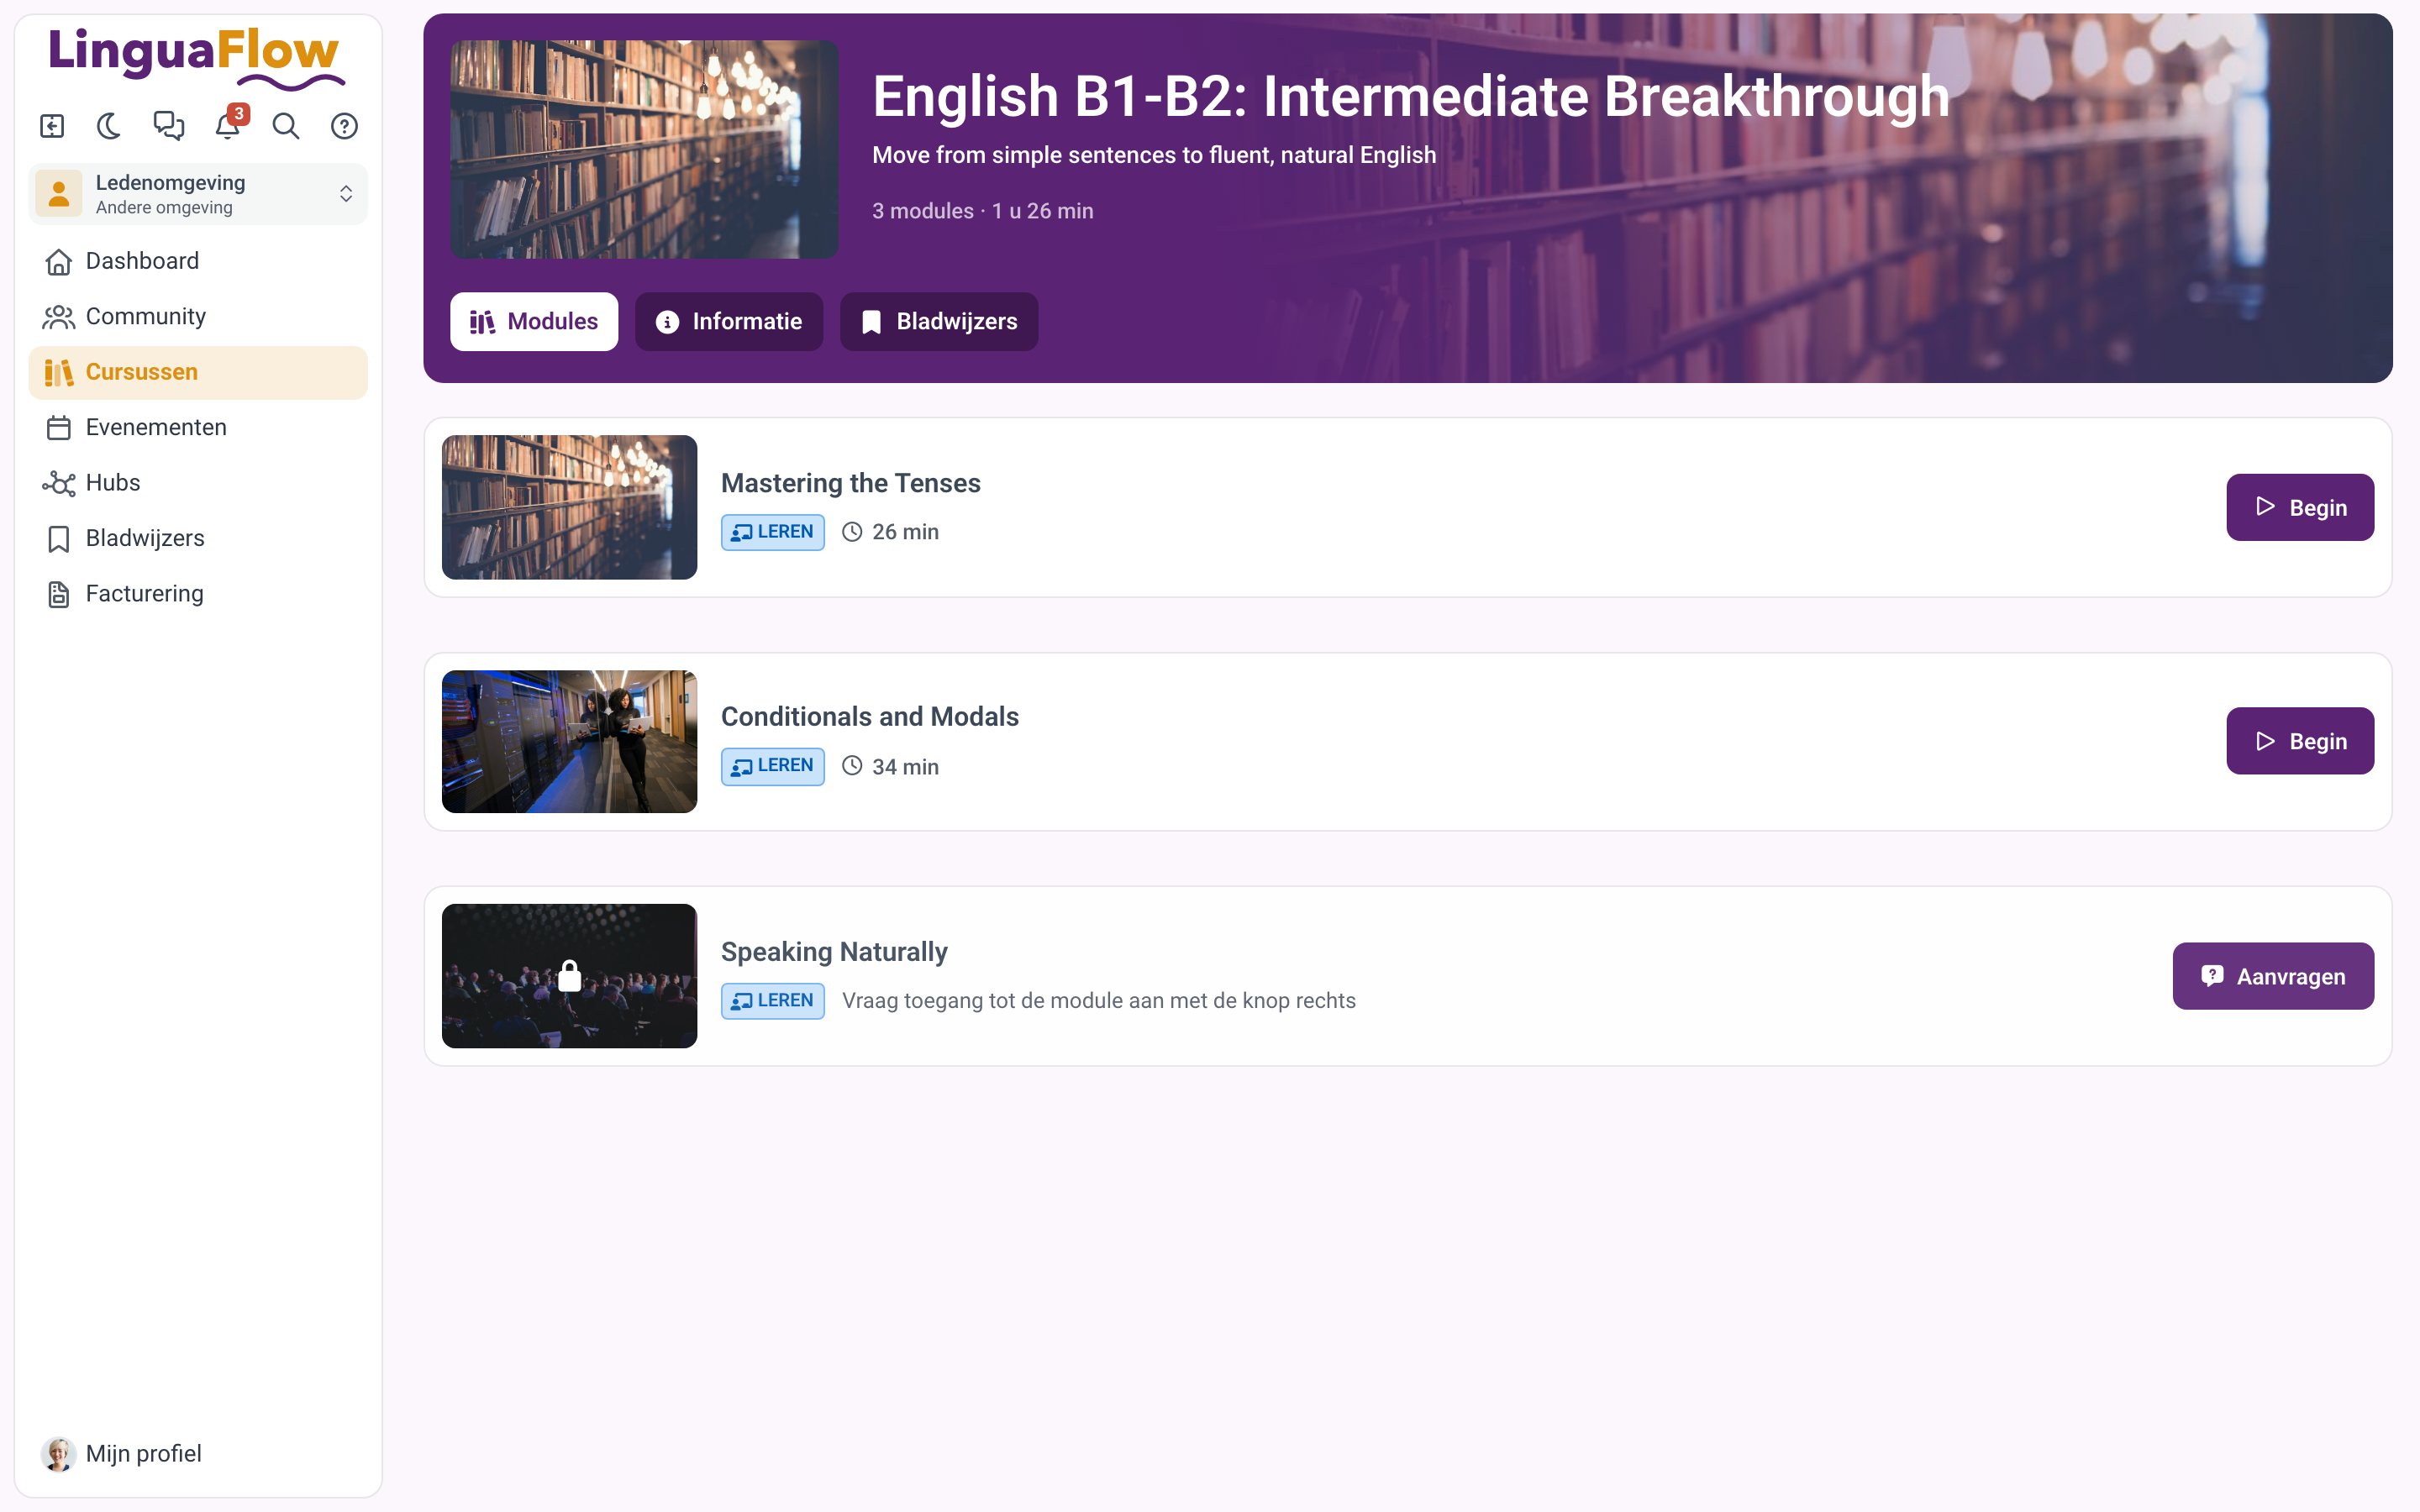Viewport: 2420px width, 1512px height.
Task: Collapse the sidebar with the panel icon
Action: 52,126
